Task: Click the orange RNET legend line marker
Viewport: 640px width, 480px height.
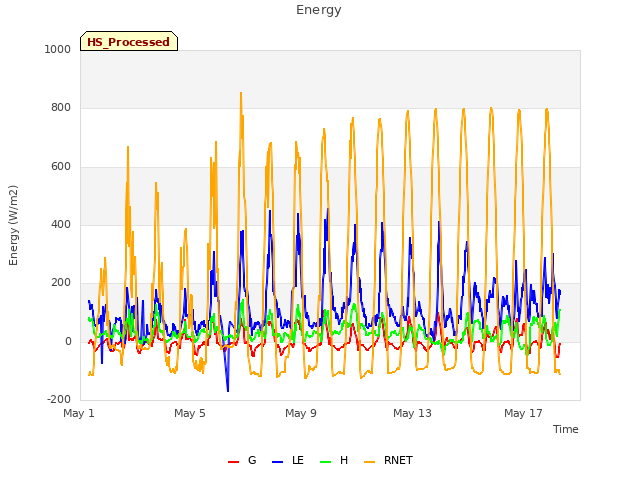Action: pos(369,462)
